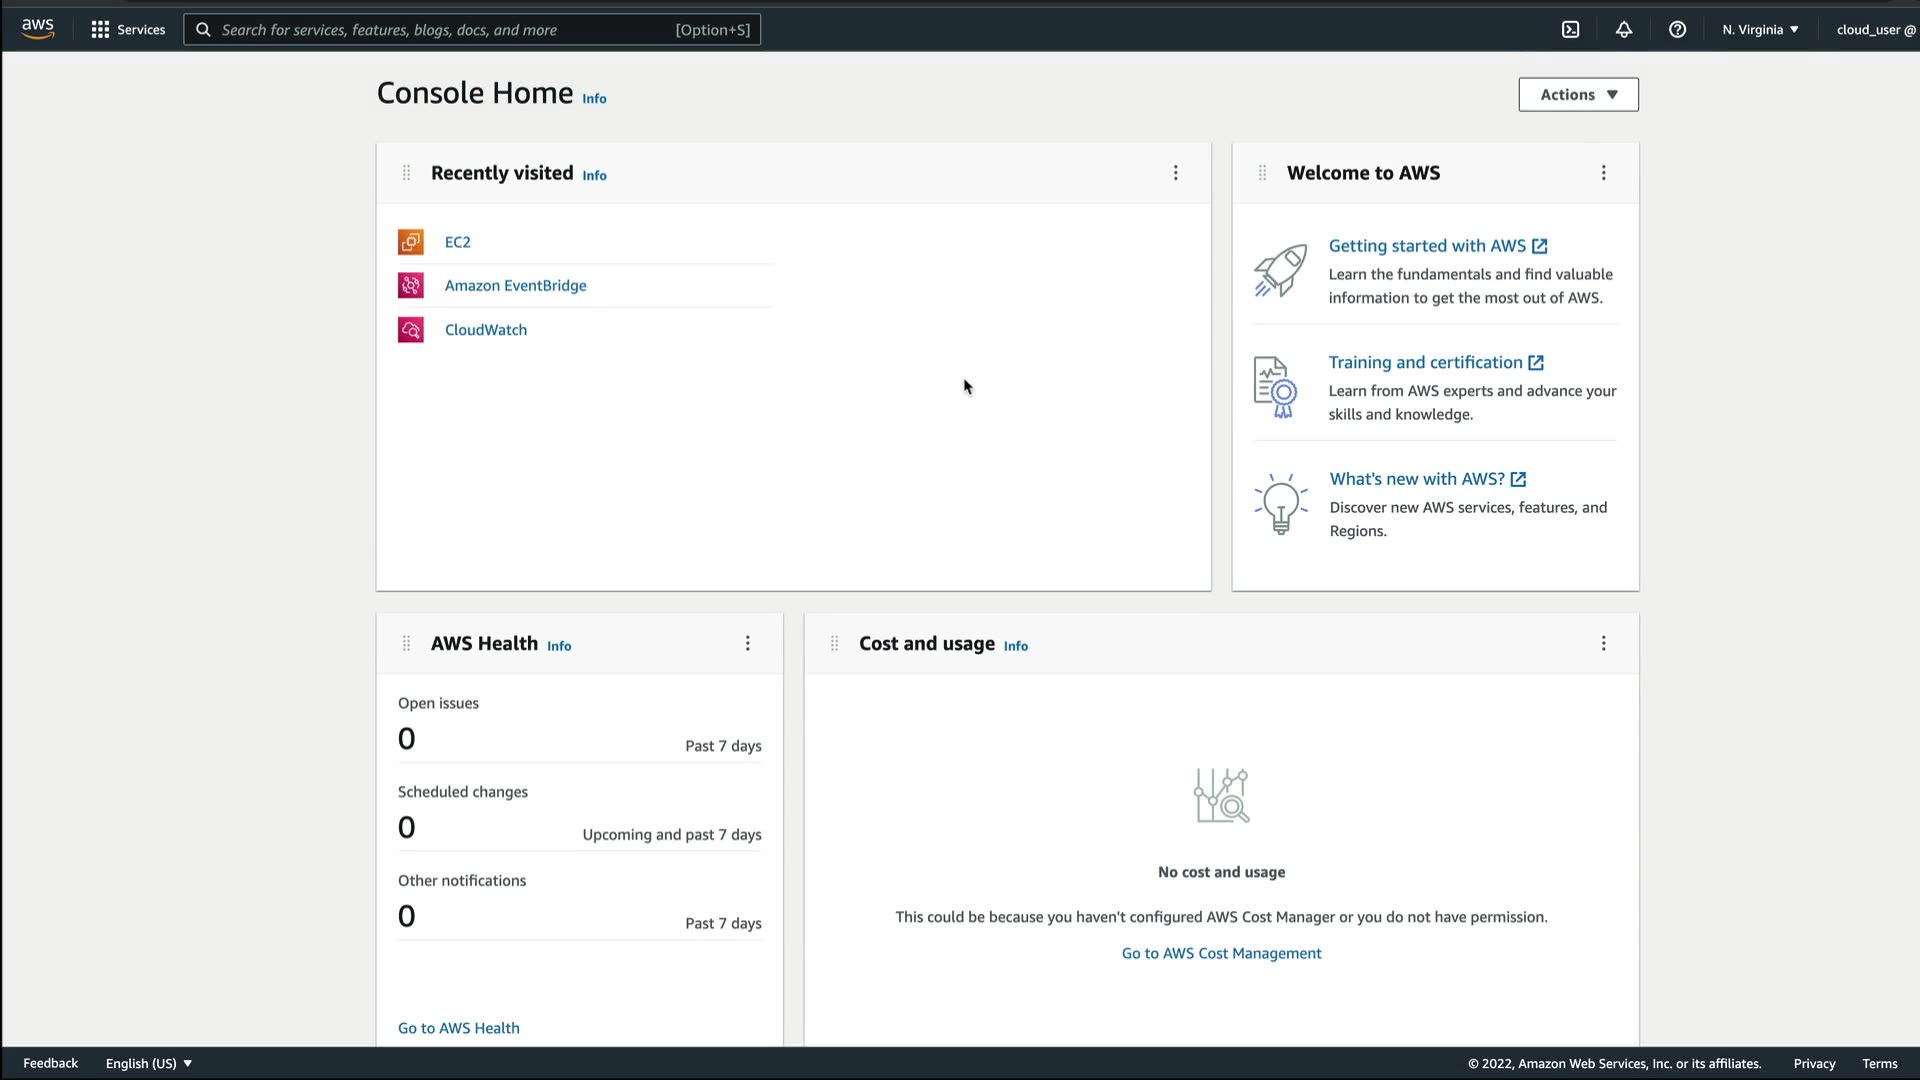This screenshot has height=1080, width=1920.
Task: Open the notifications bell icon
Action: [x=1624, y=30]
